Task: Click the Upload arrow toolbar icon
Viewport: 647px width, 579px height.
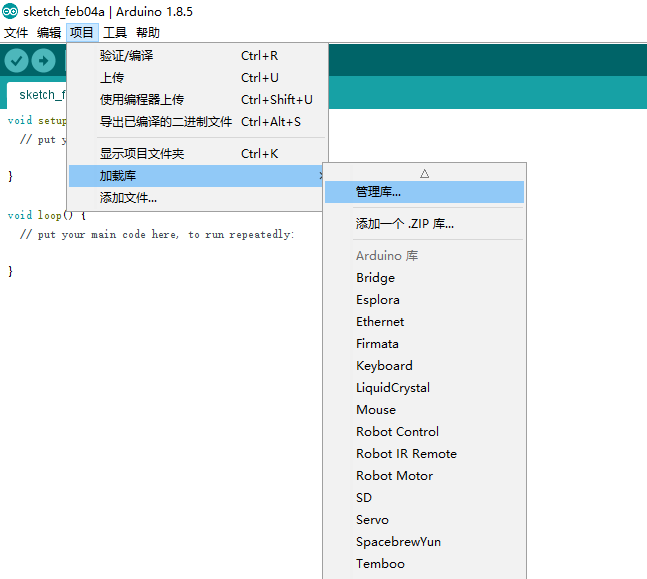Action: [x=43, y=61]
